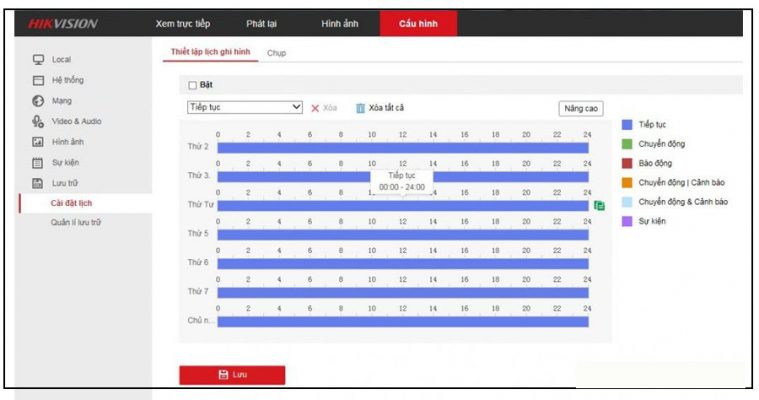The height and width of the screenshot is (400, 759).
Task: Click the Hình ảnh sidebar icon
Action: point(39,142)
